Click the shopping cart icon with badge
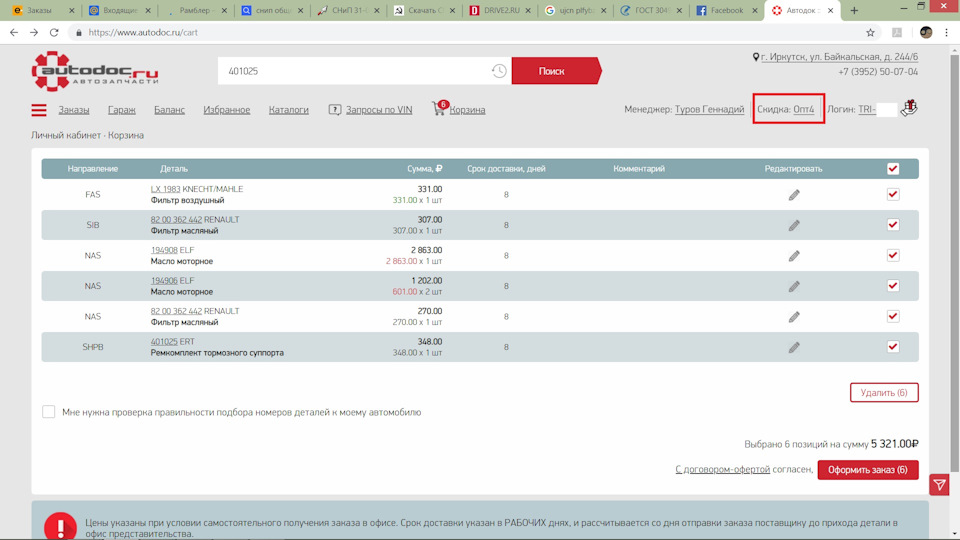Viewport: 960px width, 540px height. (x=440, y=108)
